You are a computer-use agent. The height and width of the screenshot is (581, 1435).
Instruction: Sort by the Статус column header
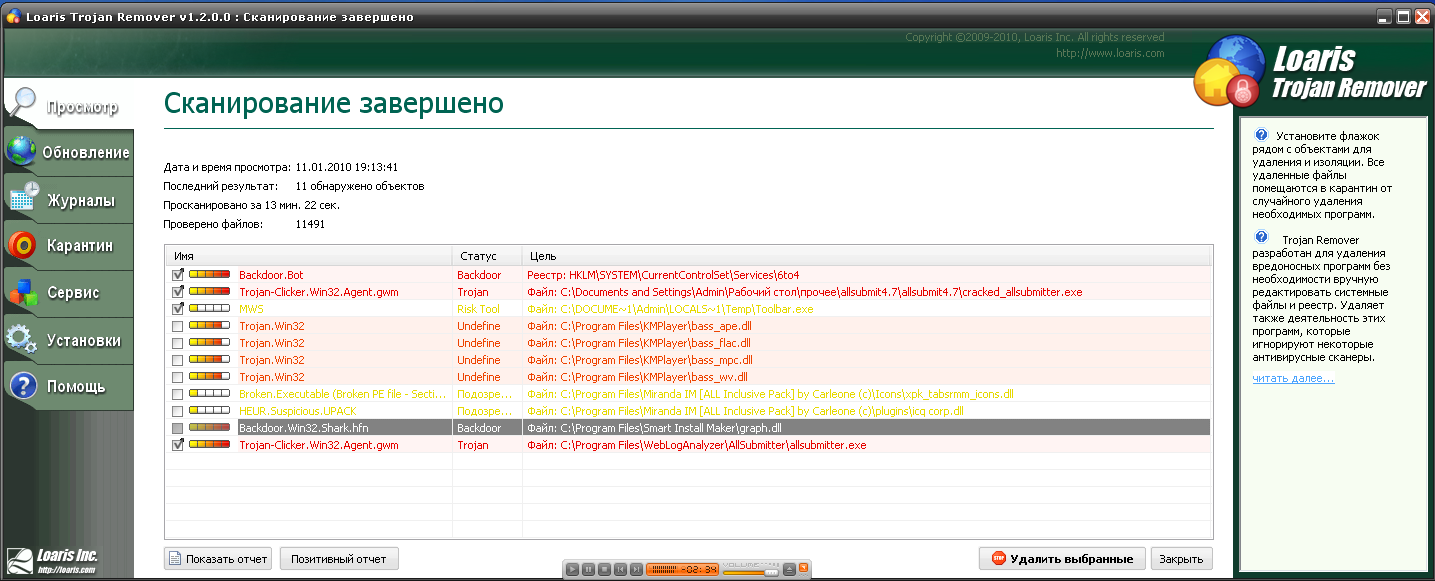click(x=487, y=256)
